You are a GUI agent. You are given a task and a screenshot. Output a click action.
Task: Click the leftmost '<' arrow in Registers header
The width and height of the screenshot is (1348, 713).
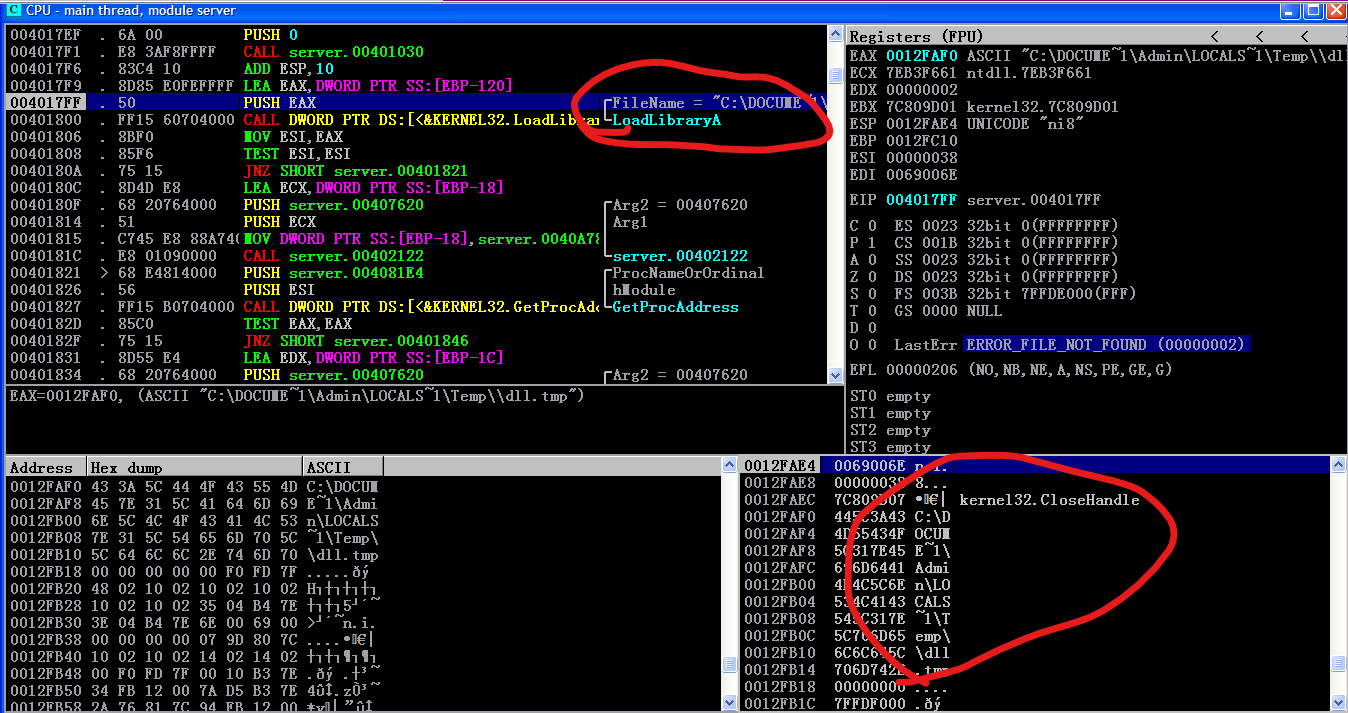(1214, 36)
